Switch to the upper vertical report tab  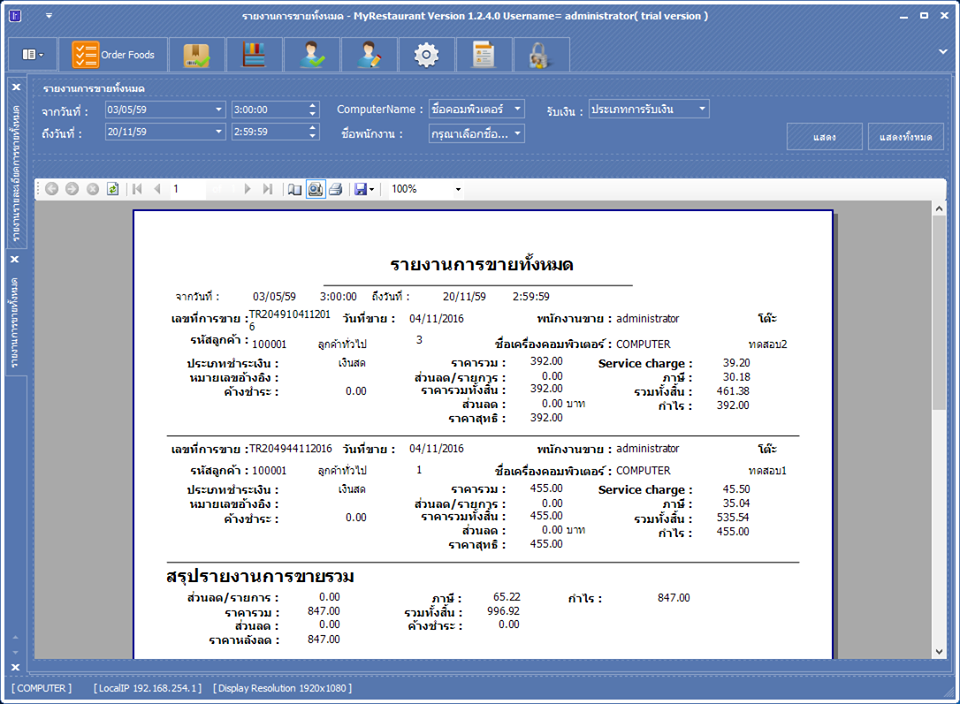pos(16,173)
